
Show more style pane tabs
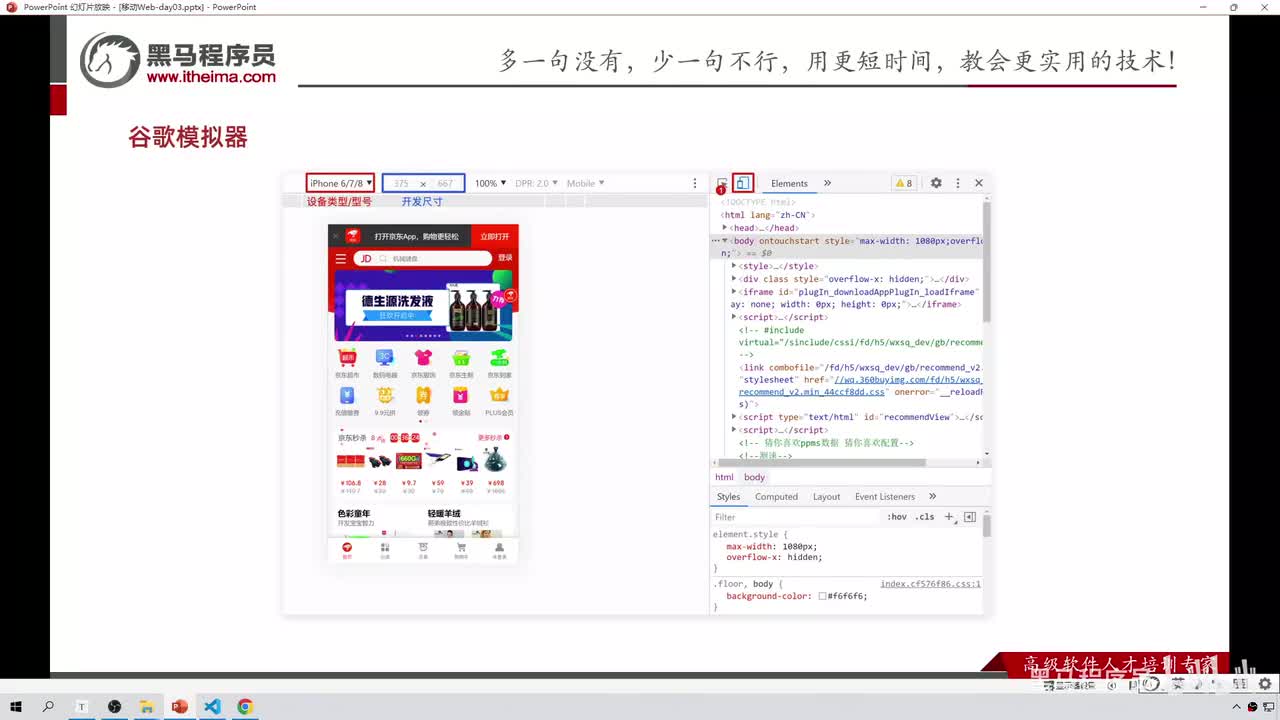(x=932, y=497)
